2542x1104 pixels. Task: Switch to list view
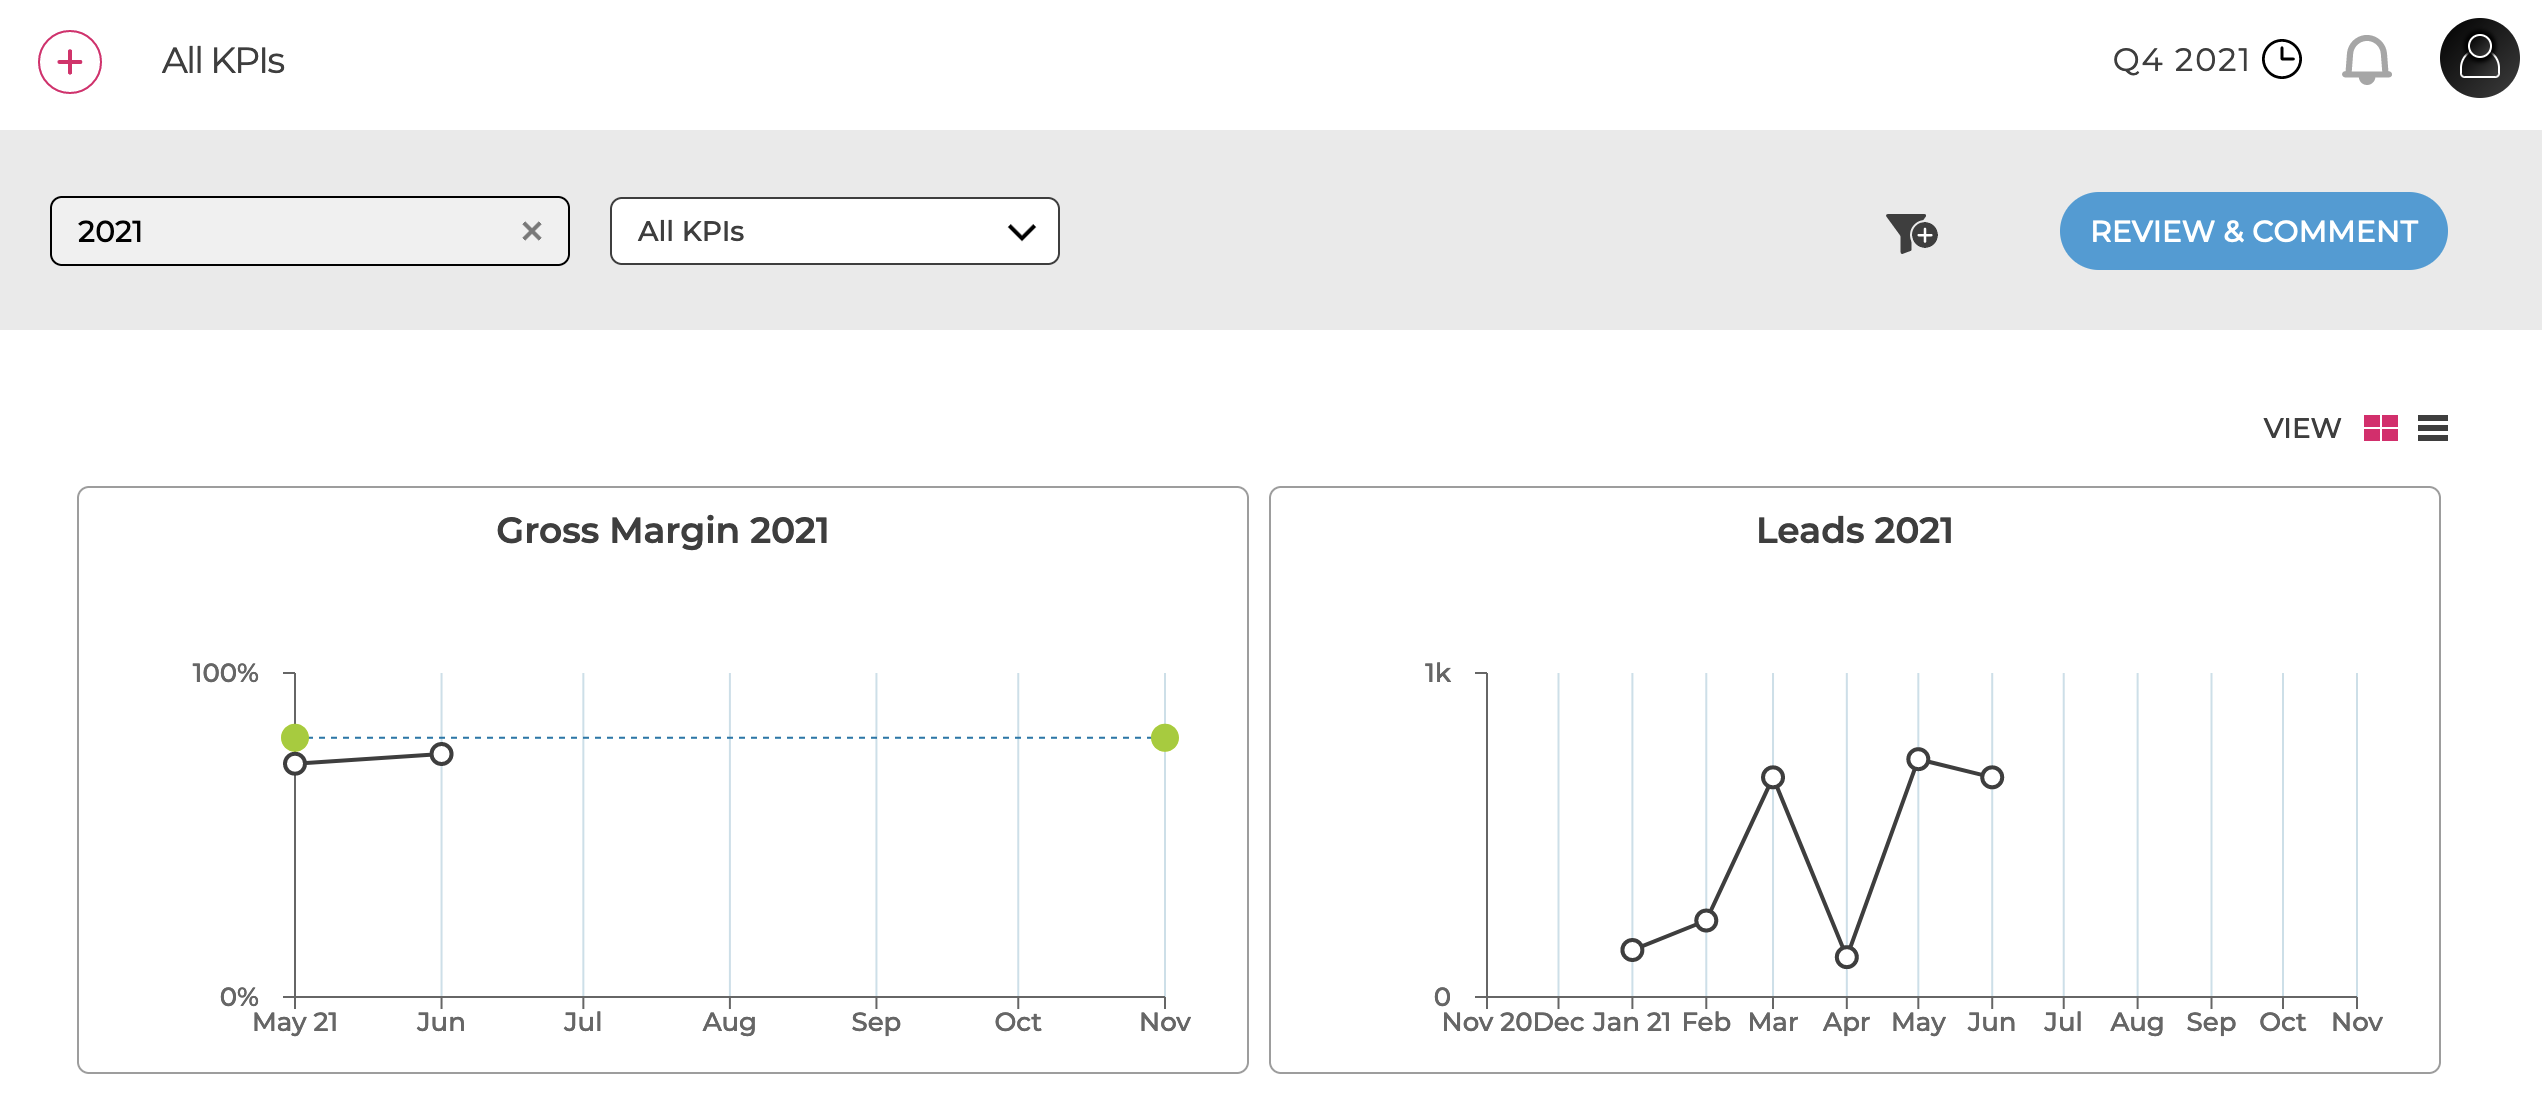pyautogui.click(x=2433, y=428)
